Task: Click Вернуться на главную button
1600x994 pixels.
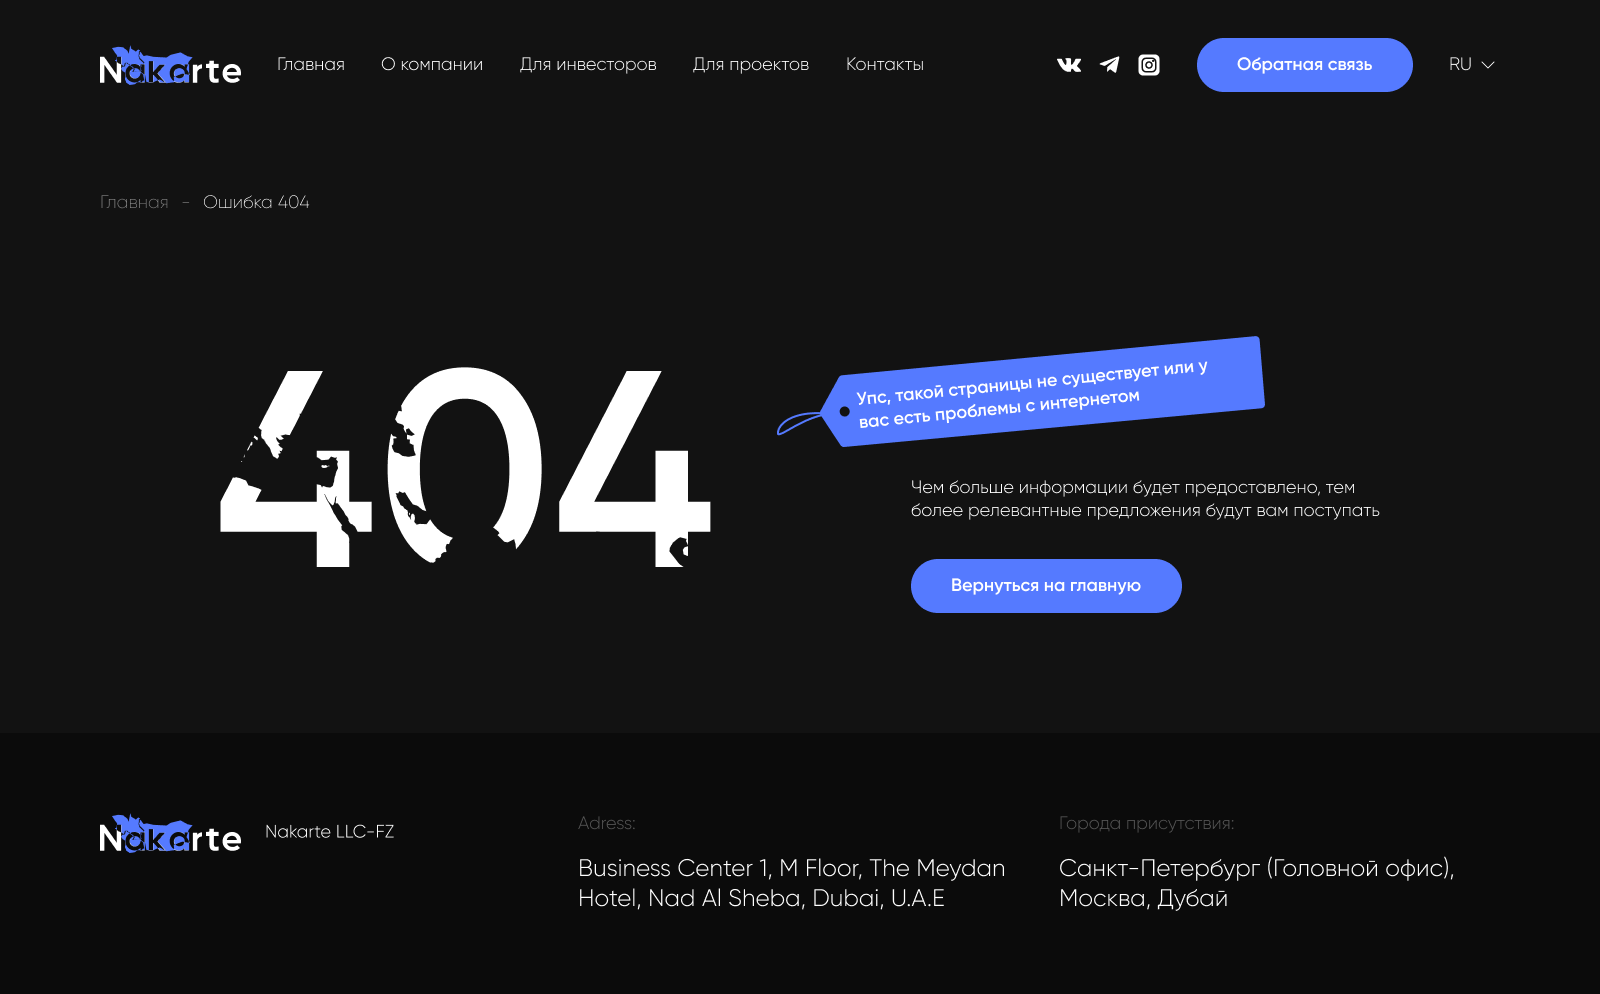Action: coord(1045,585)
